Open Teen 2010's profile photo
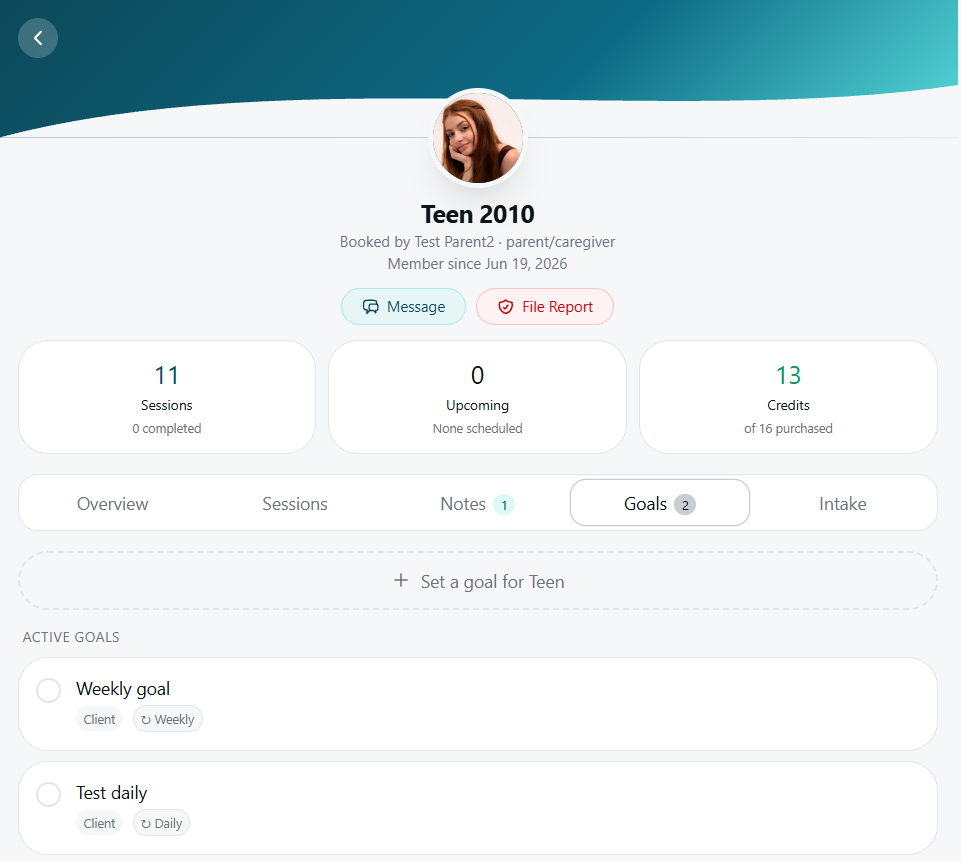Viewport: 961px width, 861px height. (x=477, y=138)
